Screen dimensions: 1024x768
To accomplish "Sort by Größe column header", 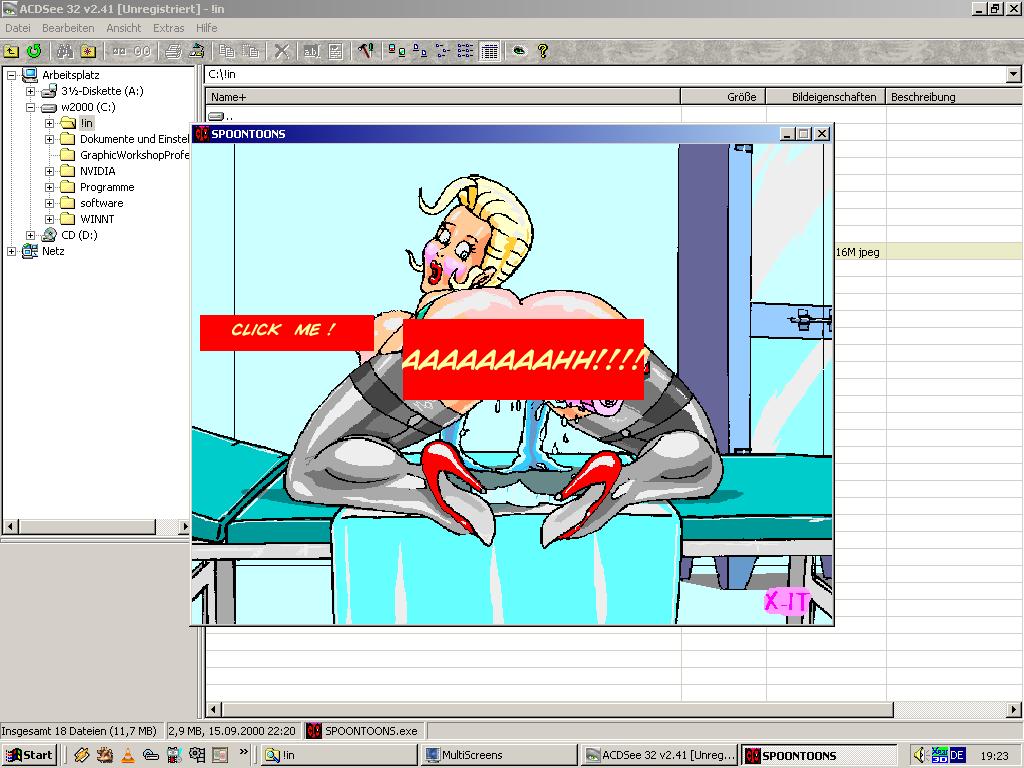I will tap(723, 97).
